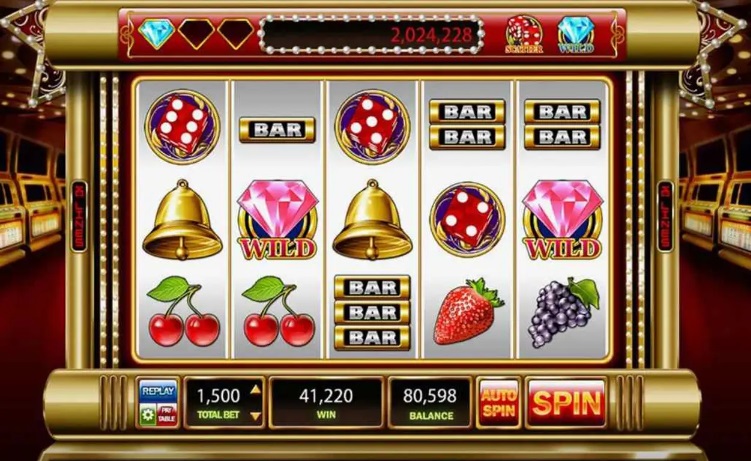This screenshot has height=461, width=751.
Task: Select the second empty diamond slot
Action: point(196,34)
